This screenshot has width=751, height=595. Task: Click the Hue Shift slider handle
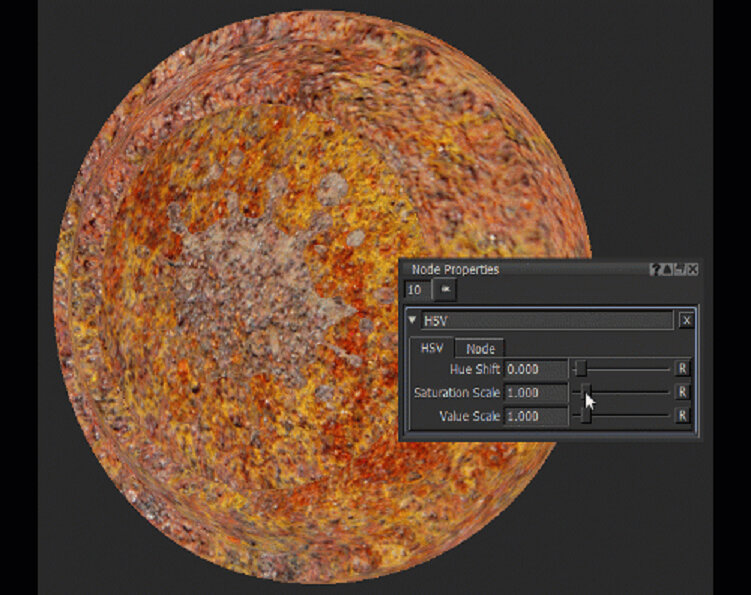pyautogui.click(x=579, y=369)
